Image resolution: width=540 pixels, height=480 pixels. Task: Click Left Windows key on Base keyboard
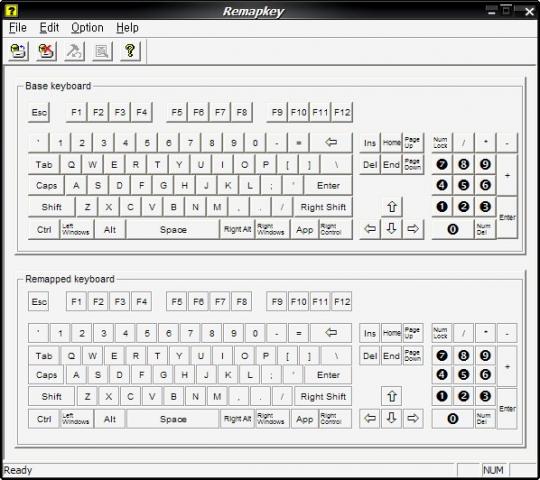[76, 229]
